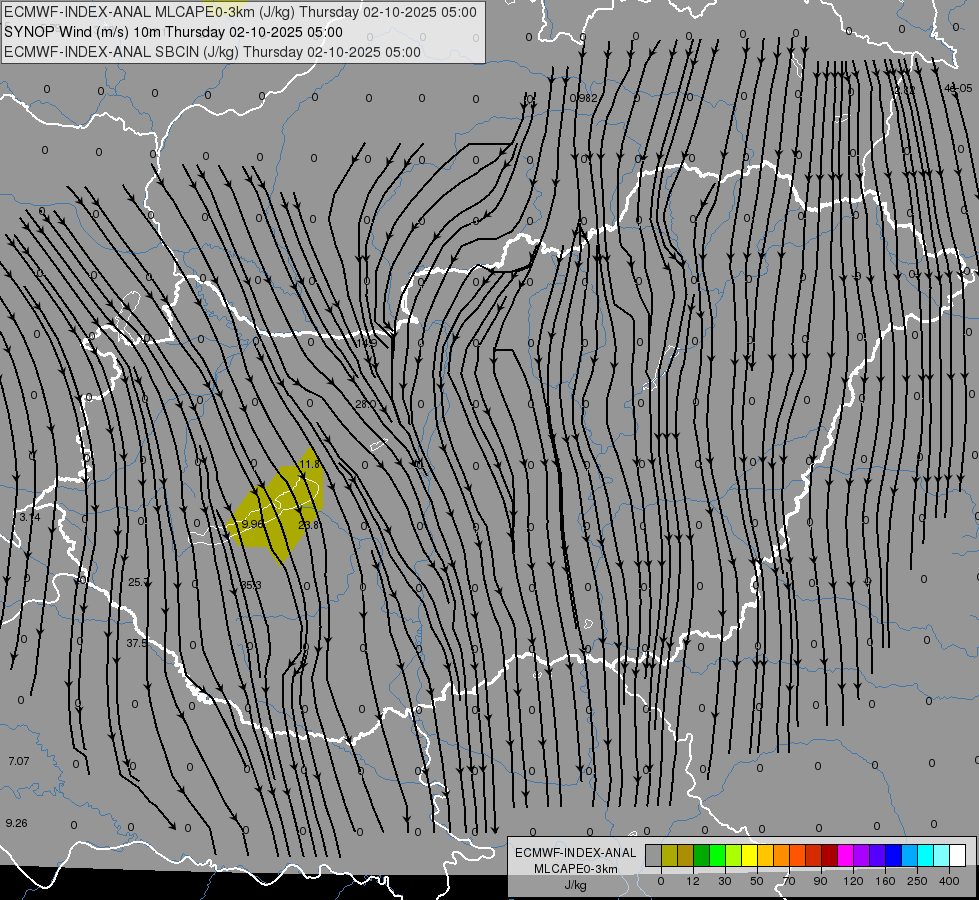Screen dimensions: 979x900
Task: Select the cyan legend swatch right of 250
Action: [925, 855]
